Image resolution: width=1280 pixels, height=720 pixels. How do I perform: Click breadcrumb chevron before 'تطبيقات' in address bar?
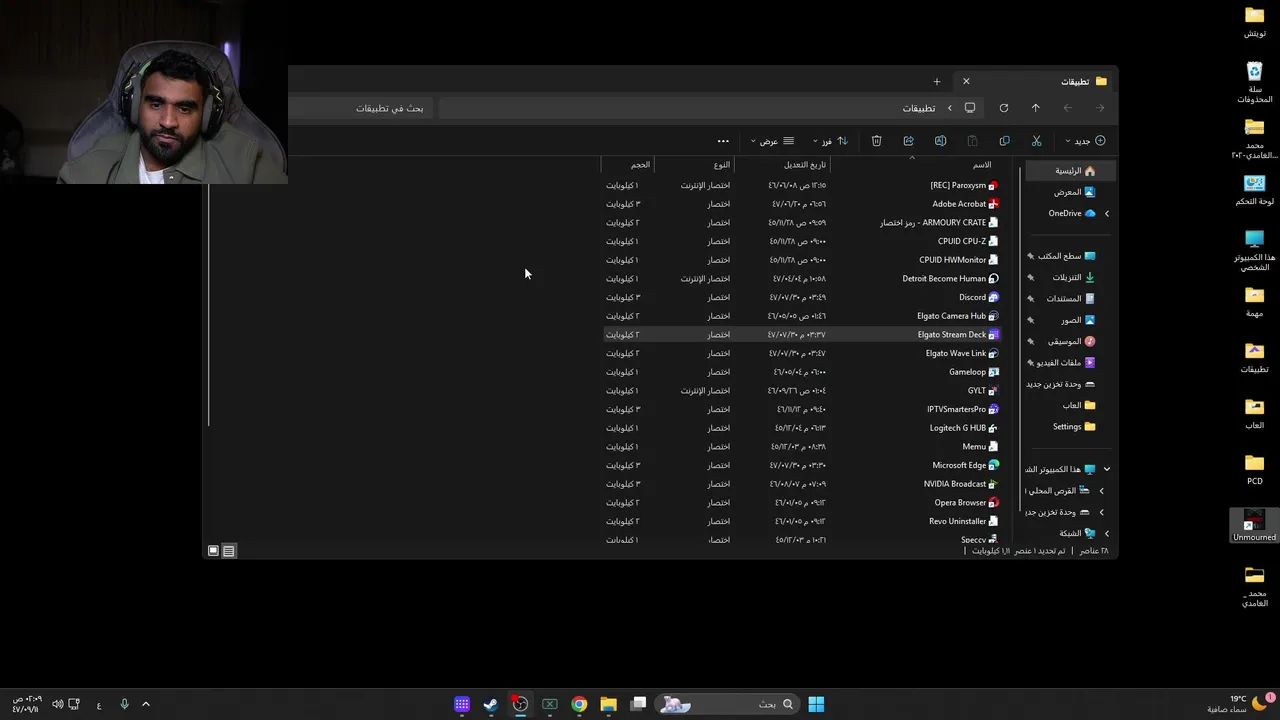point(949,108)
